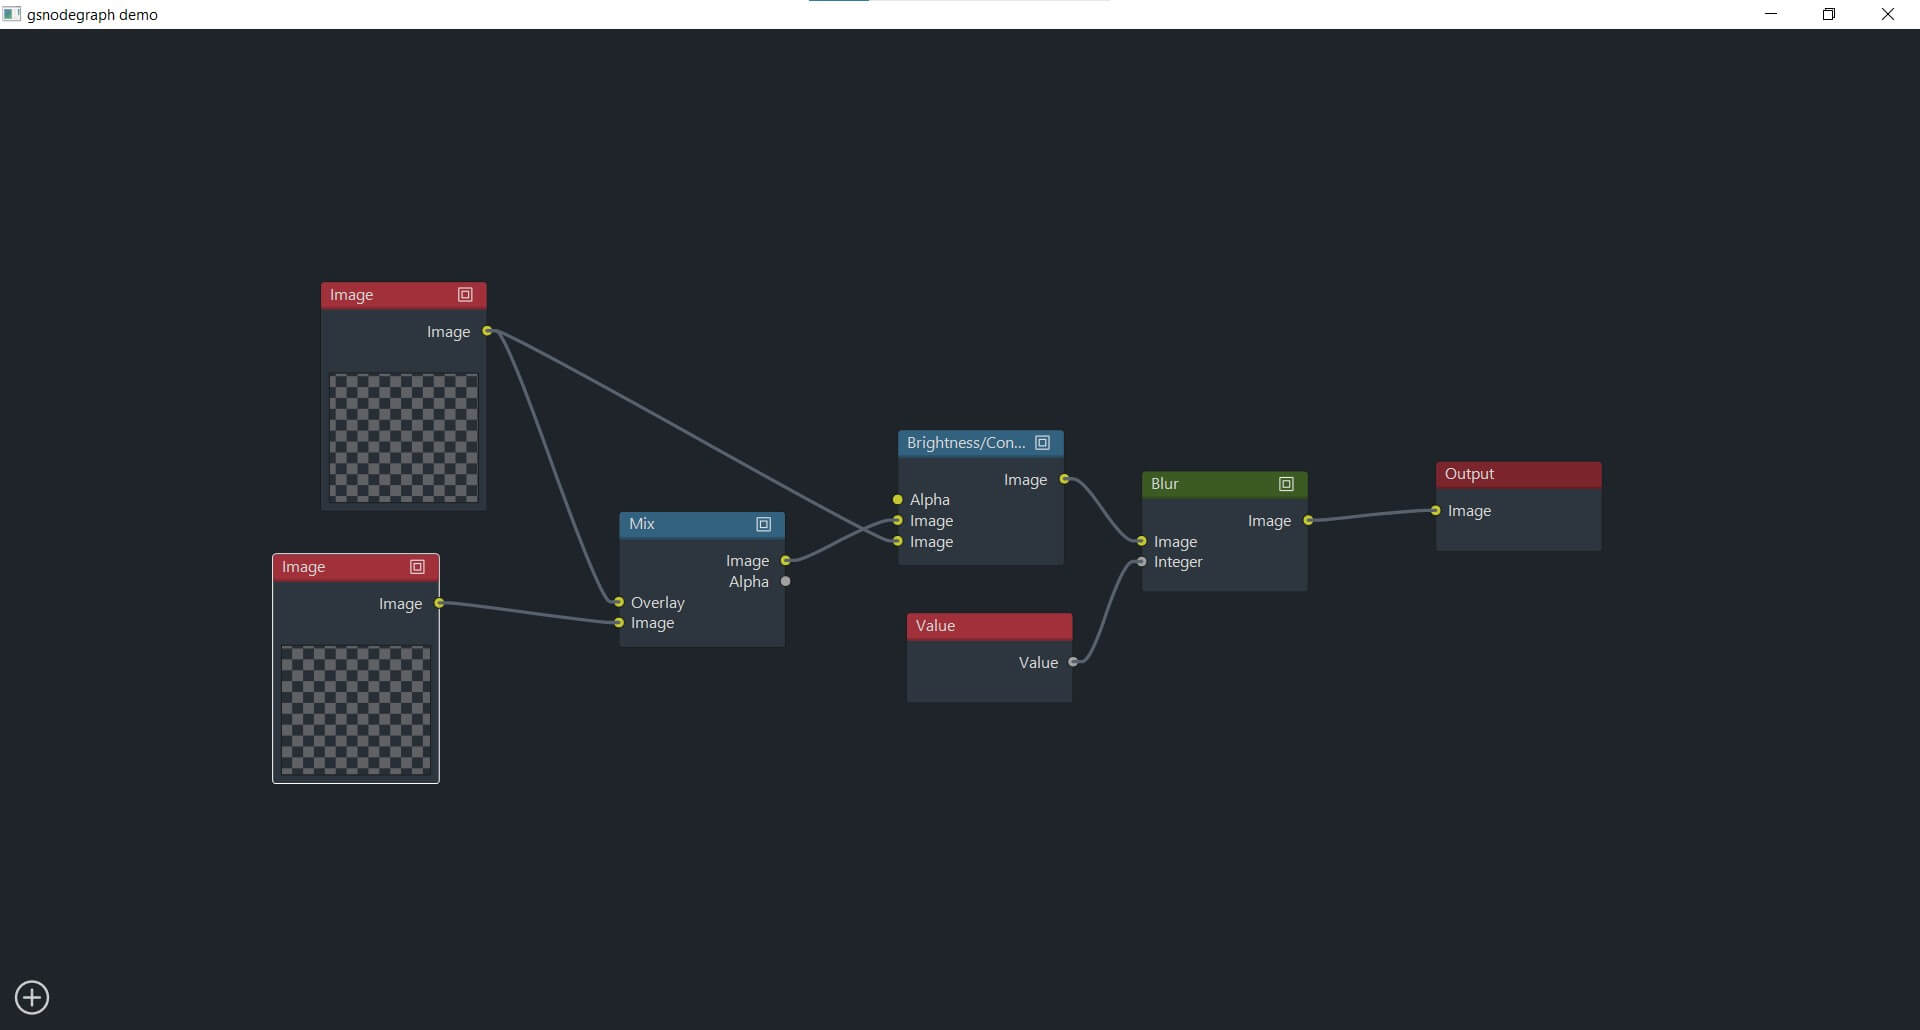1920x1030 pixels.
Task: Click the 'Integer' label in Blur node
Action: click(1178, 562)
